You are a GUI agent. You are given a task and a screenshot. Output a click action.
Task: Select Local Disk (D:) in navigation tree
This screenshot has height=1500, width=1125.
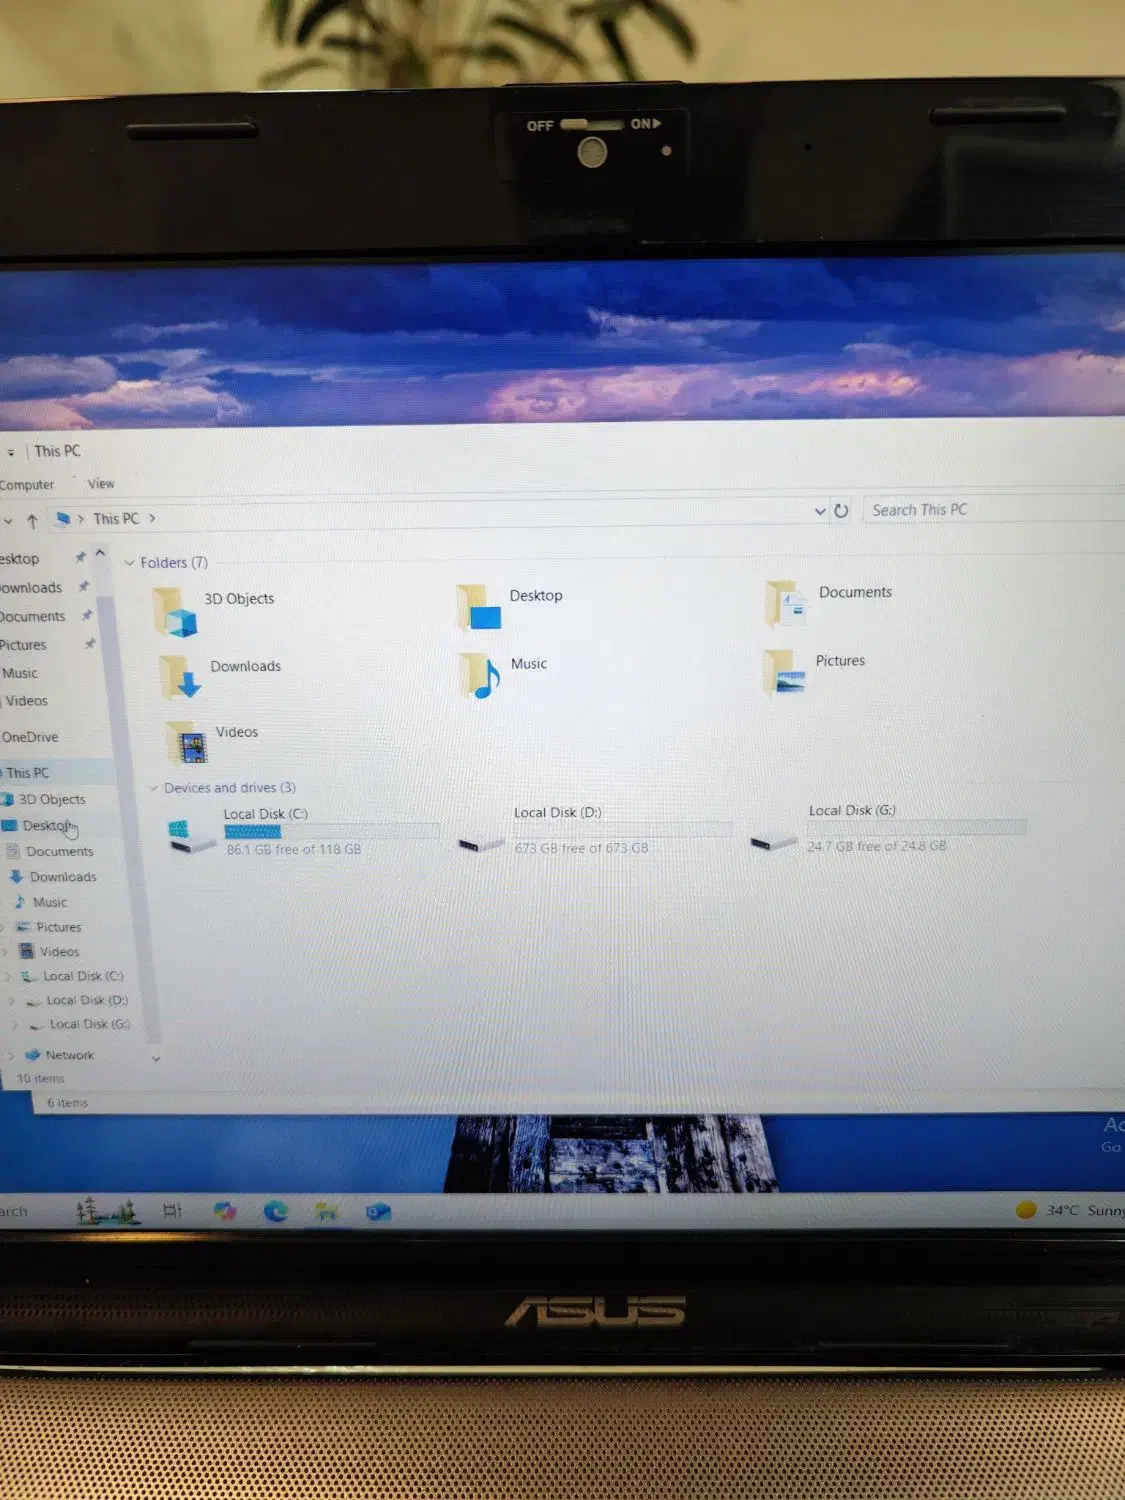[87, 1000]
